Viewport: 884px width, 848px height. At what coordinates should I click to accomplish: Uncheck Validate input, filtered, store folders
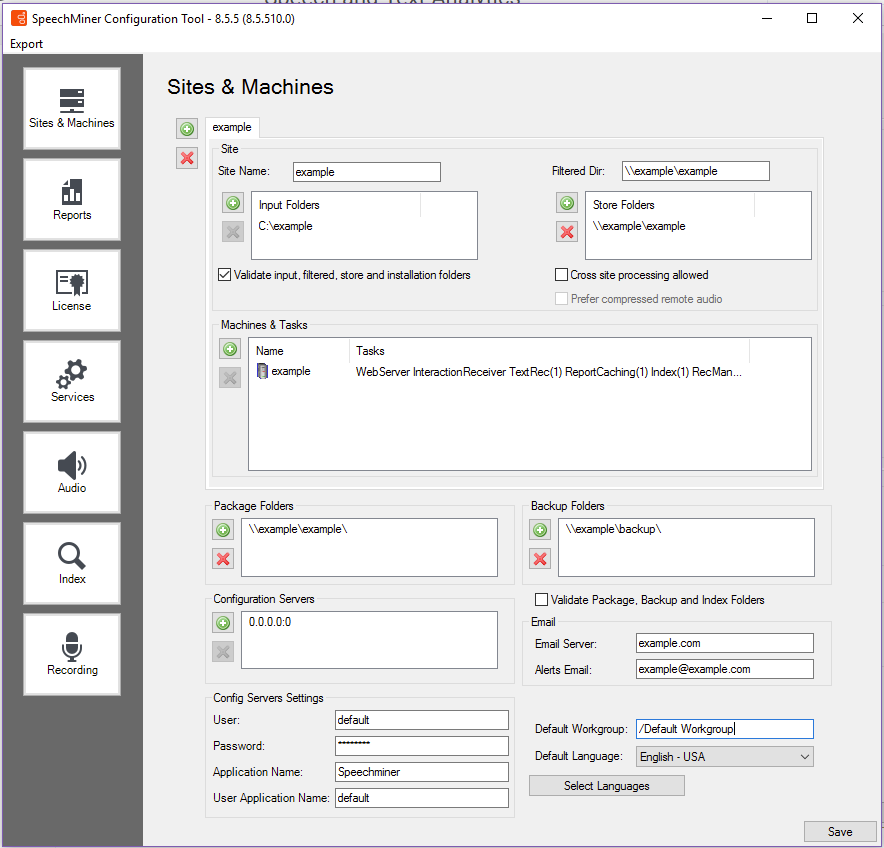coord(225,275)
